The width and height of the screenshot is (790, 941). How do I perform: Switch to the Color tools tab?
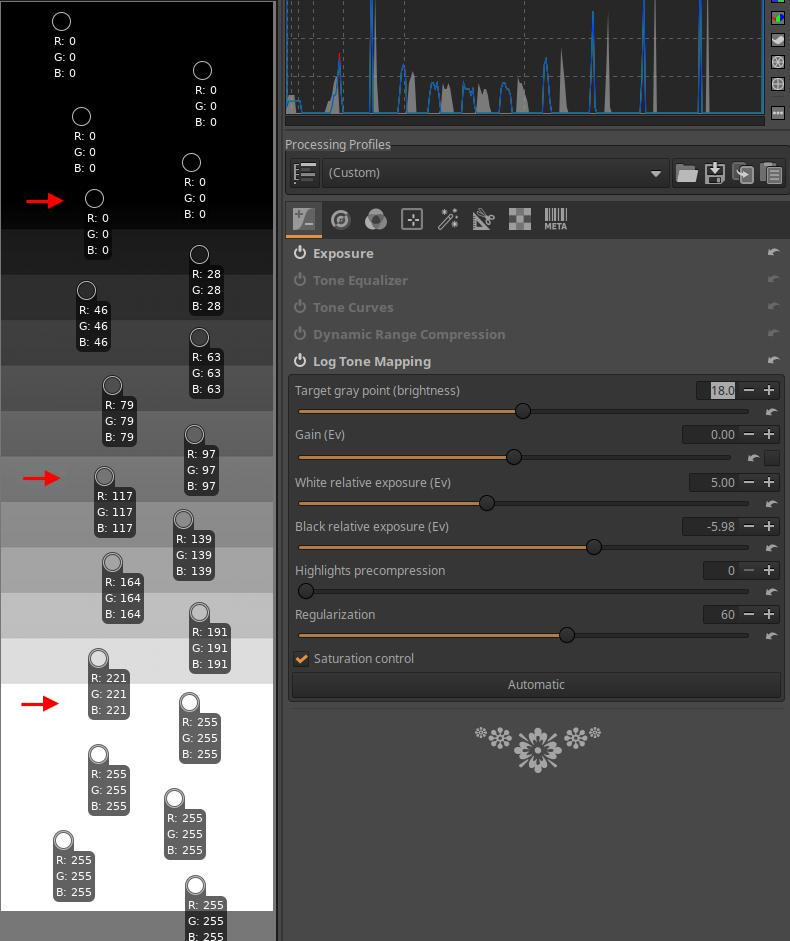pyautogui.click(x=376, y=220)
